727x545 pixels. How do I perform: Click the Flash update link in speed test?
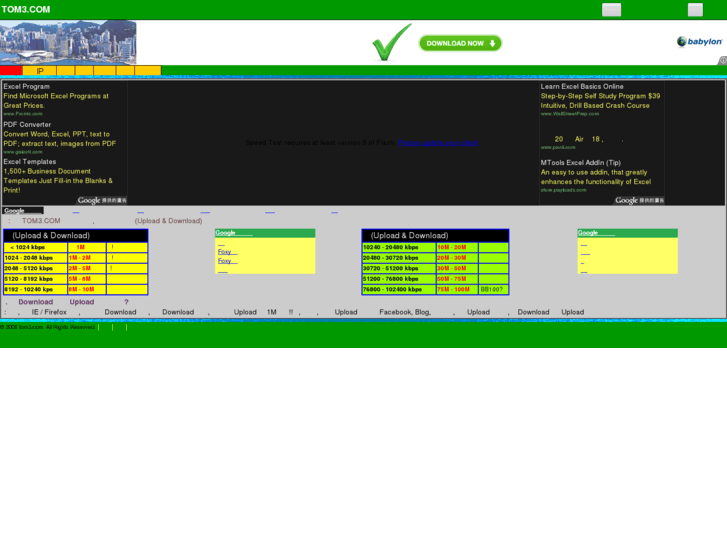pos(438,142)
